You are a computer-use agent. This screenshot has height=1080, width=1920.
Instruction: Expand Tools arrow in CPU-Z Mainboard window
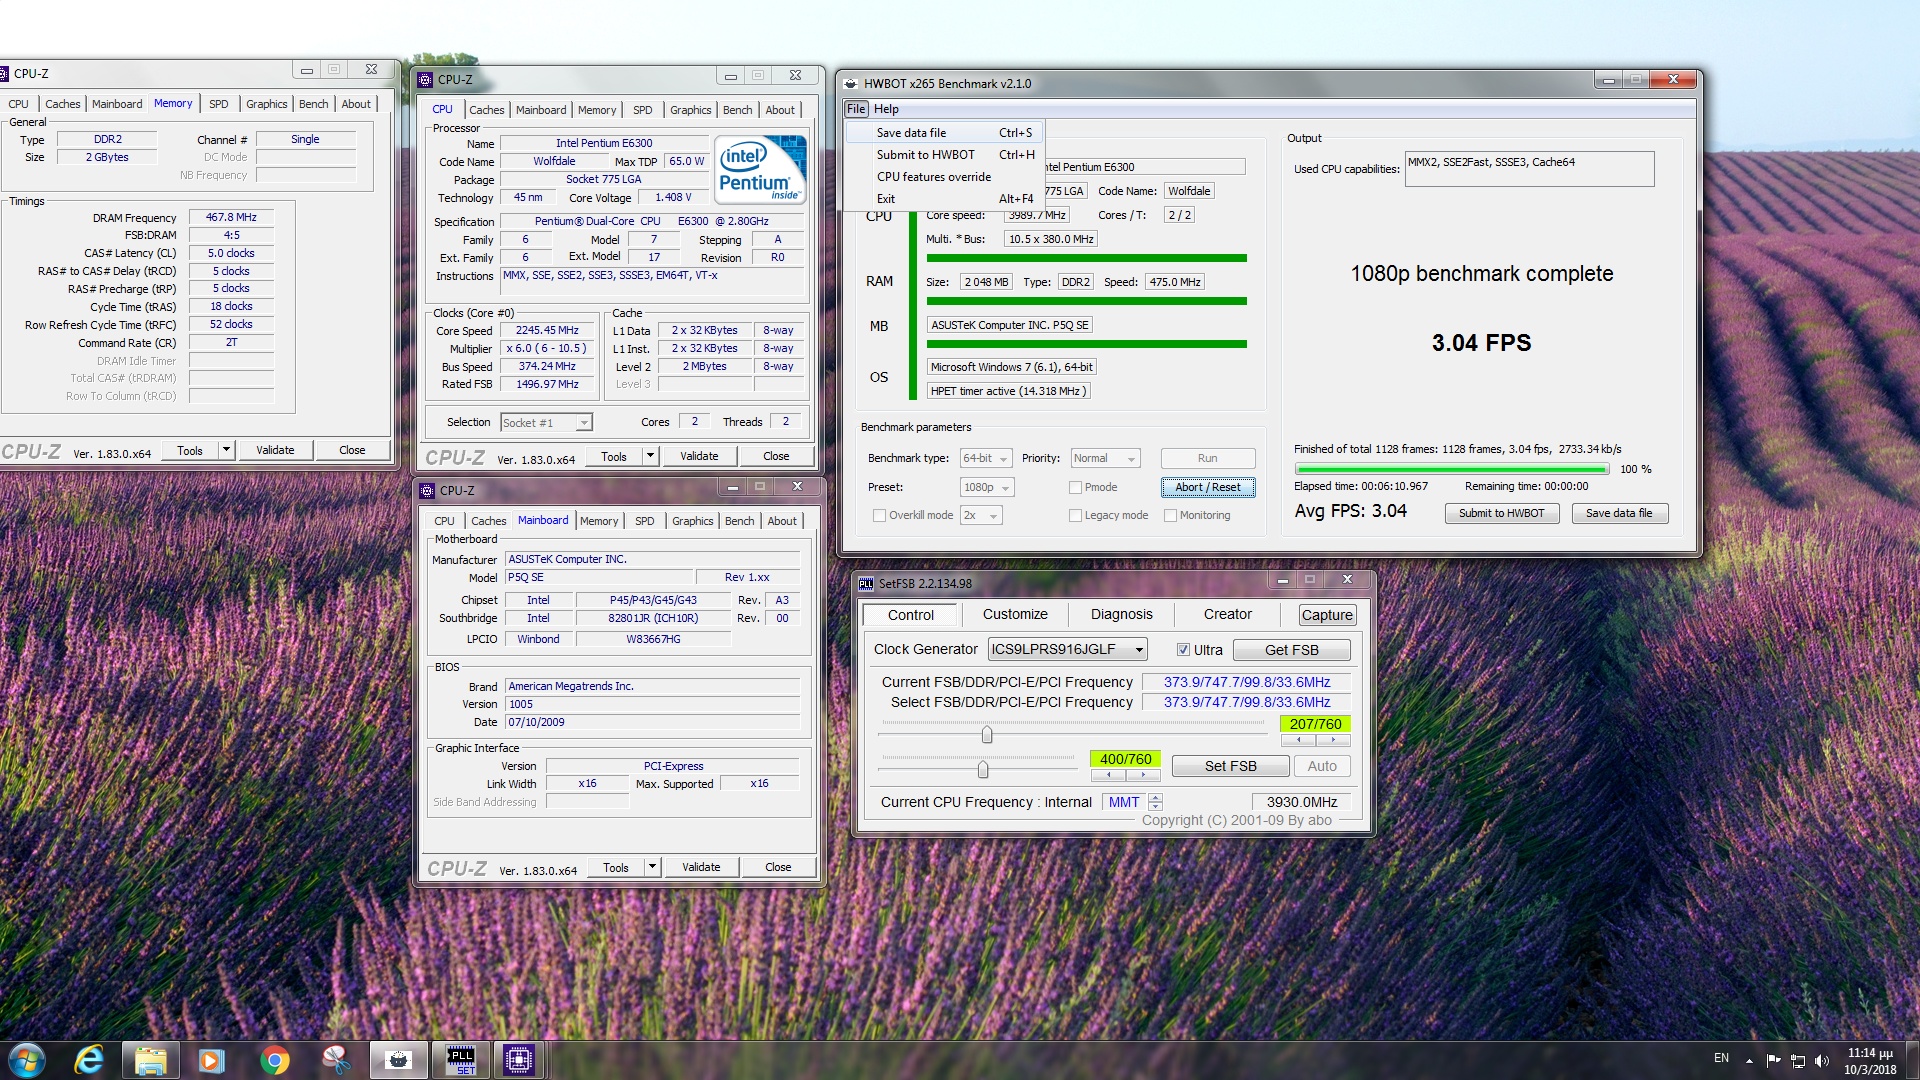click(x=653, y=867)
